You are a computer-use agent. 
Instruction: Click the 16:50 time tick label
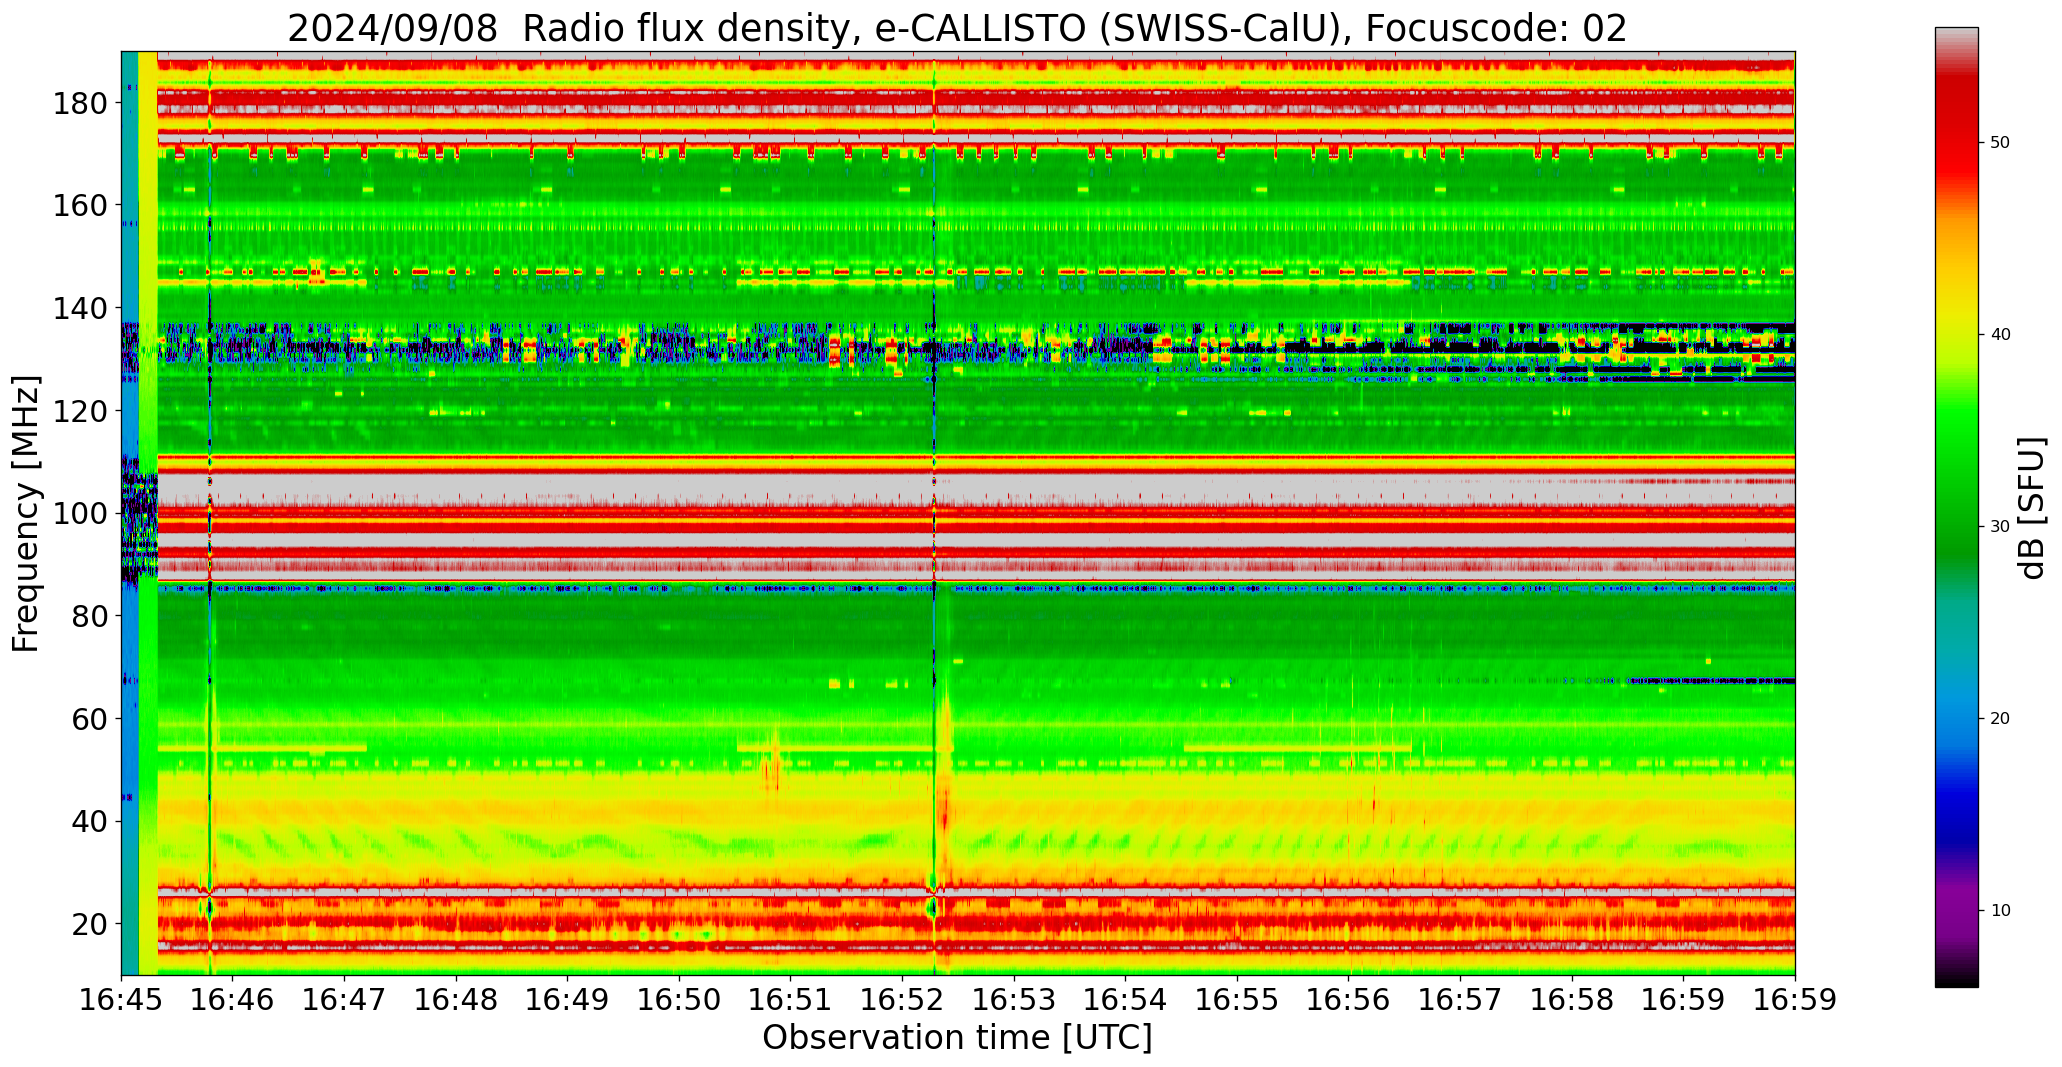click(679, 1000)
